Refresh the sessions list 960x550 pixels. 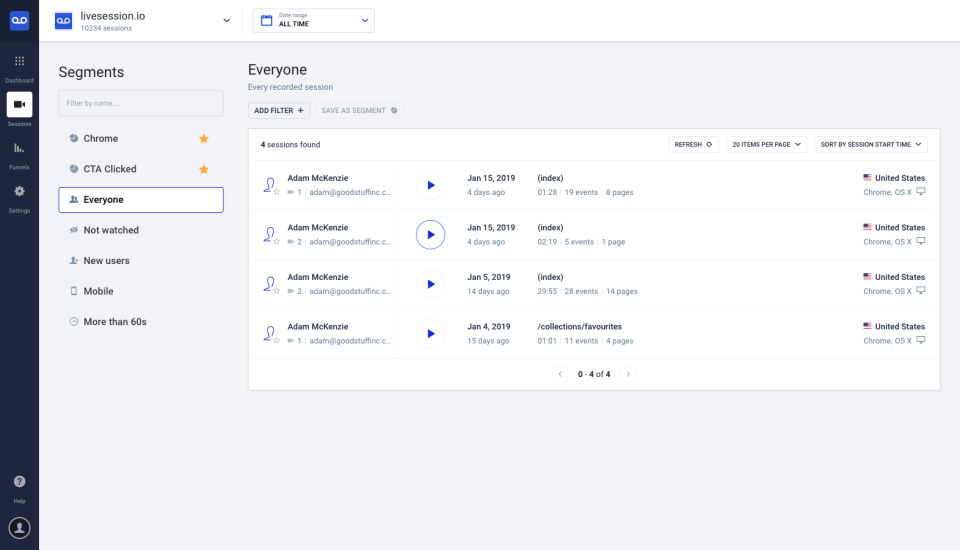694,144
